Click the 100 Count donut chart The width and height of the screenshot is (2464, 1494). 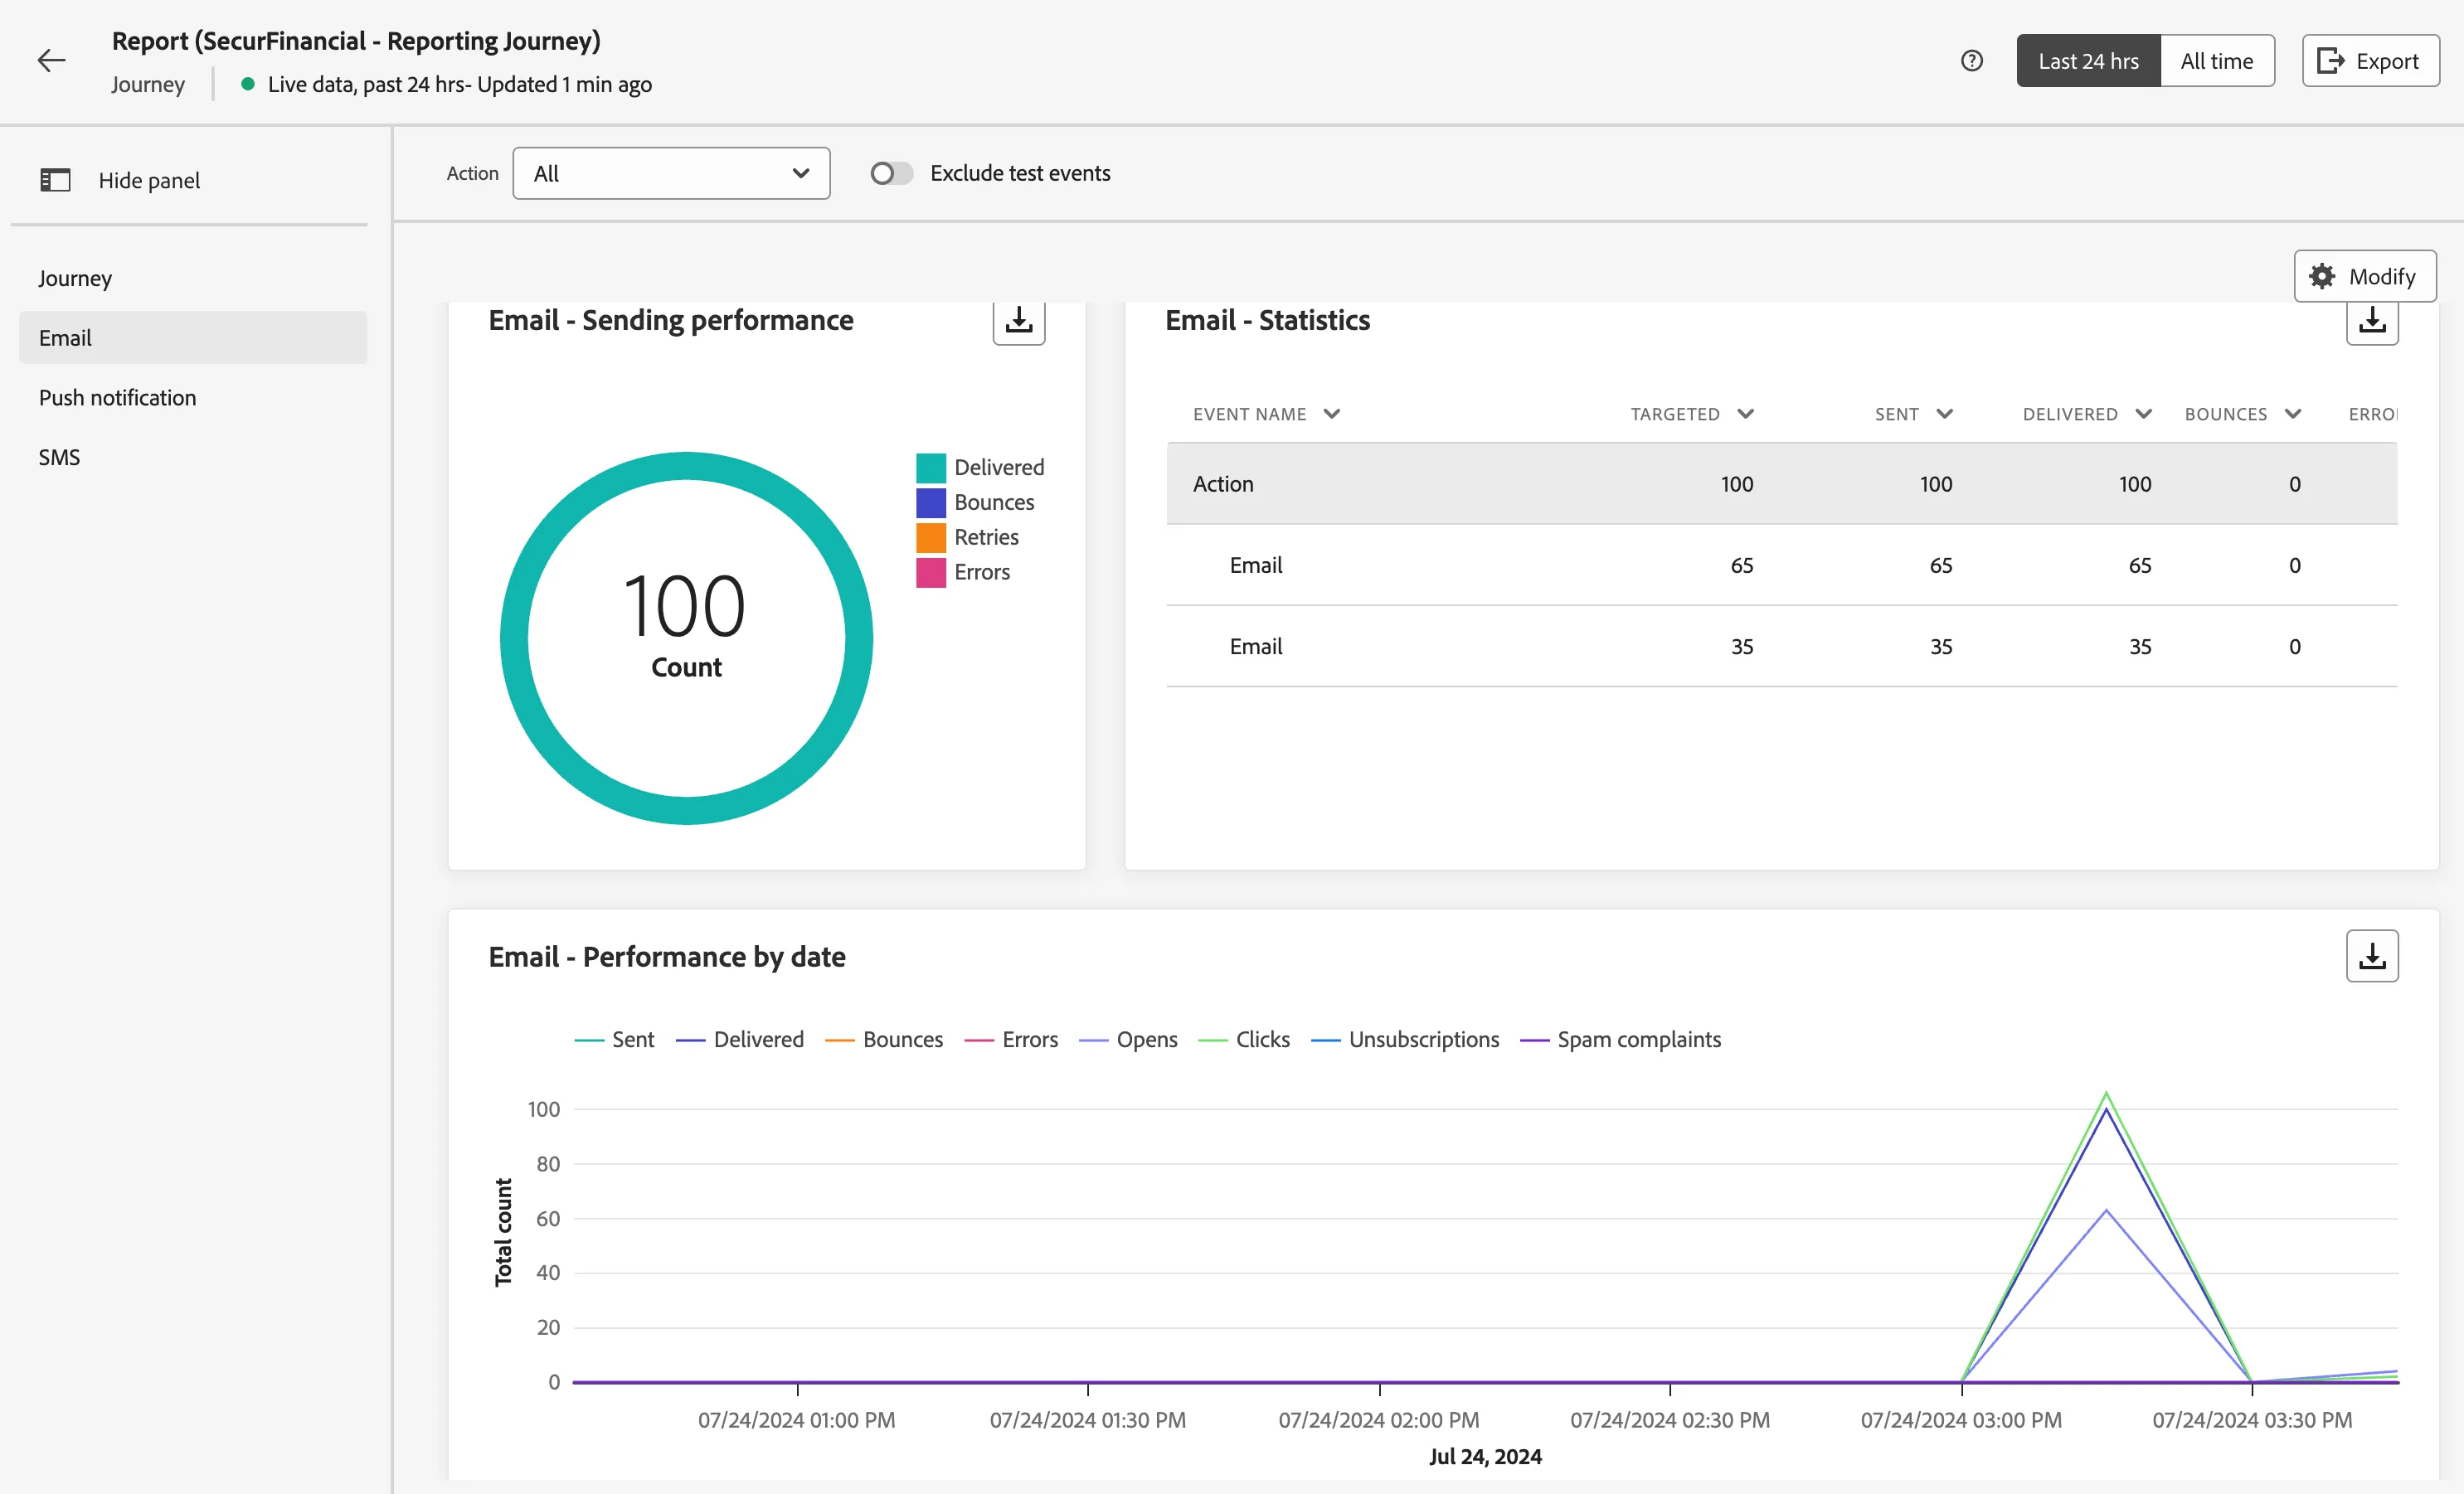click(686, 638)
